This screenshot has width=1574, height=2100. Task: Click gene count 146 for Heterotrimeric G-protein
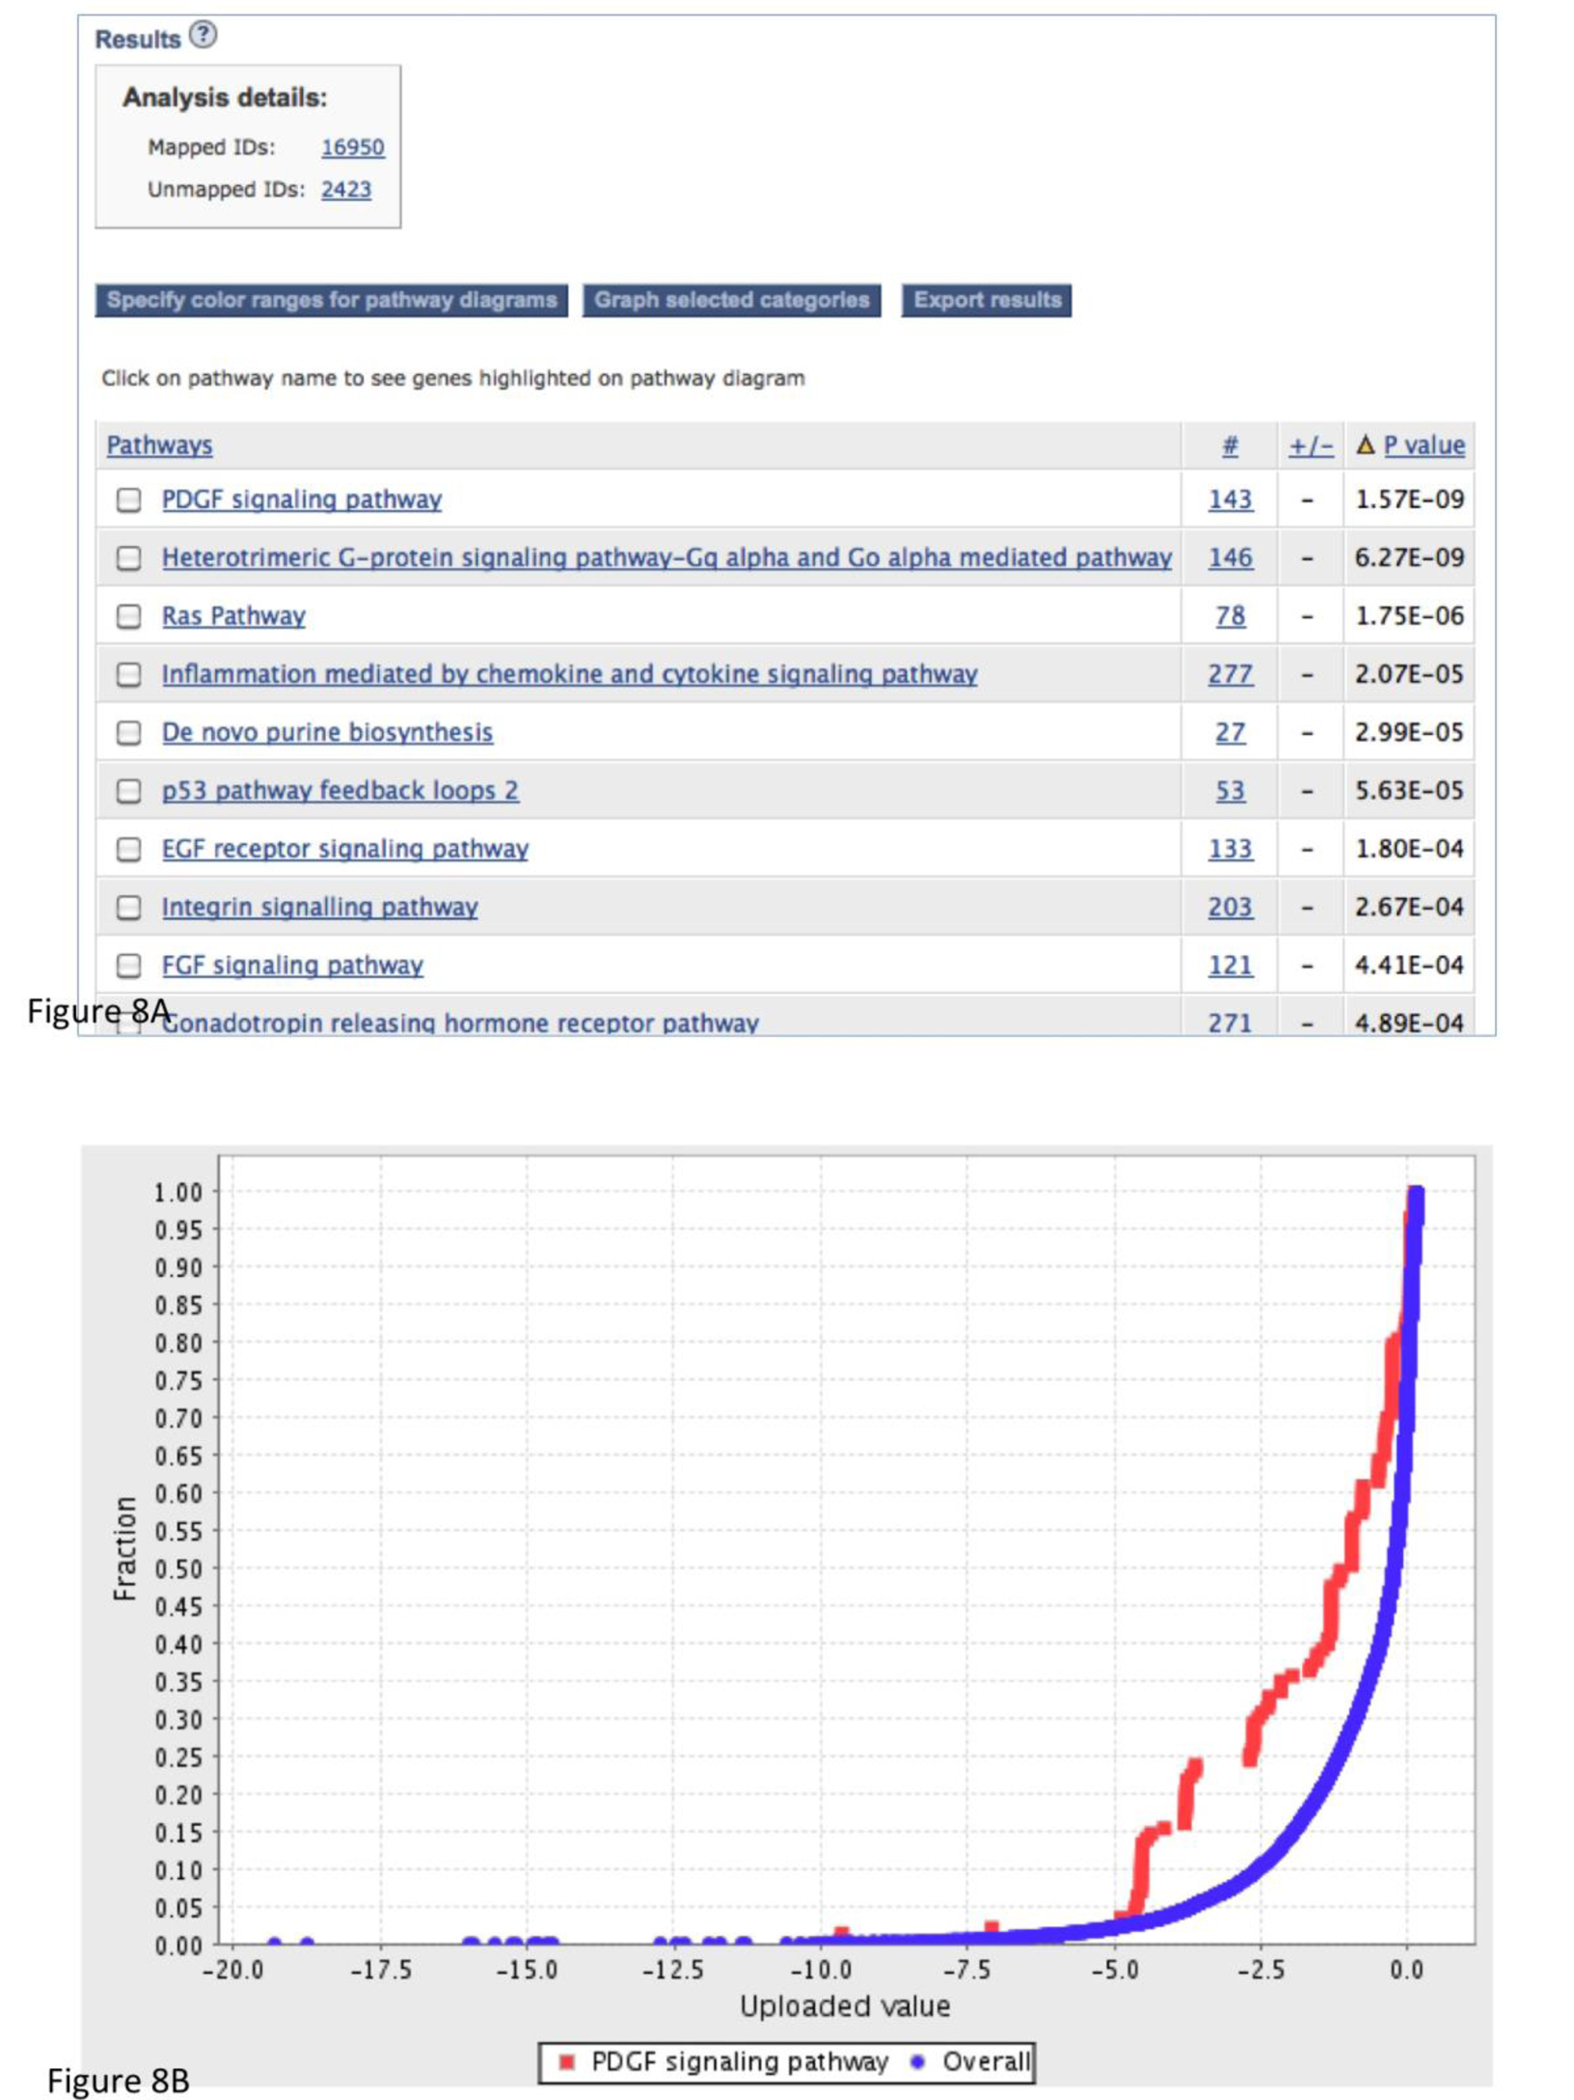pyautogui.click(x=1230, y=557)
